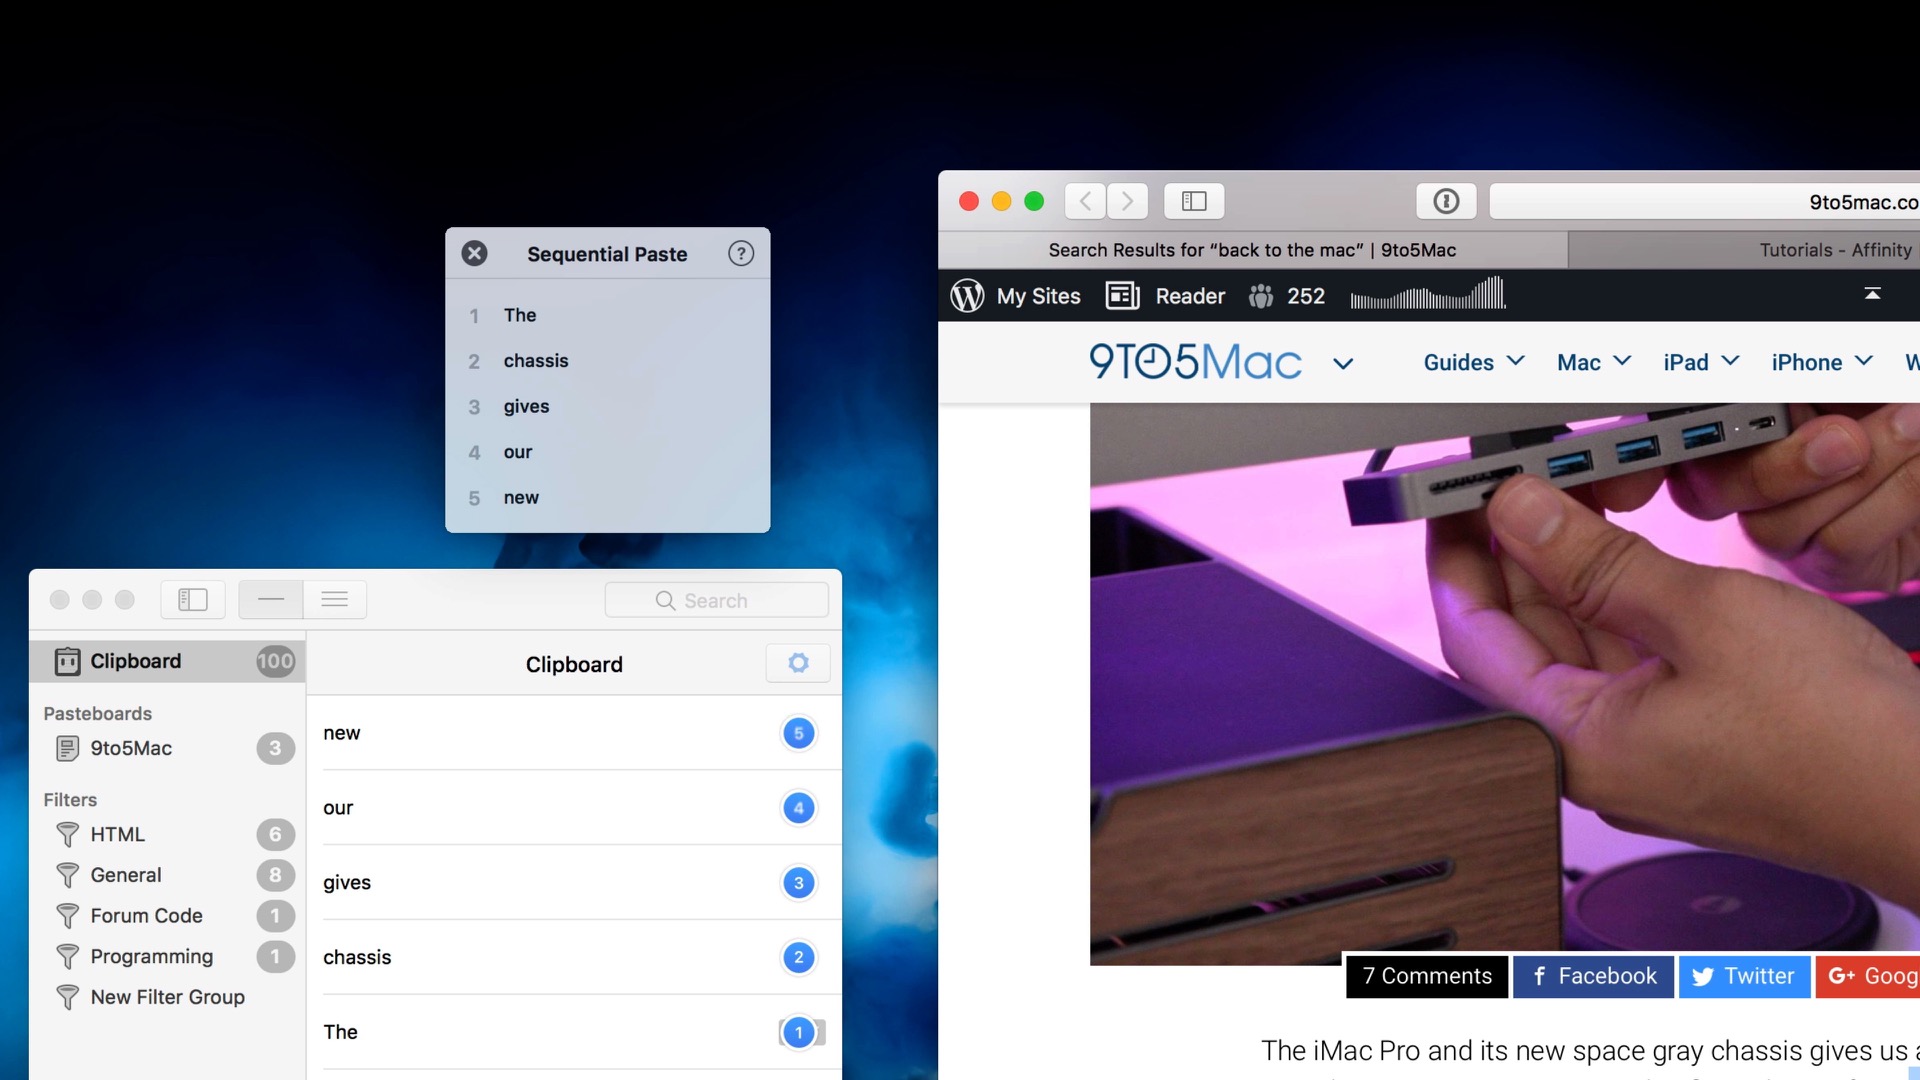
Task: Click the 1Password extension icon in Safari
Action: pyautogui.click(x=1446, y=201)
